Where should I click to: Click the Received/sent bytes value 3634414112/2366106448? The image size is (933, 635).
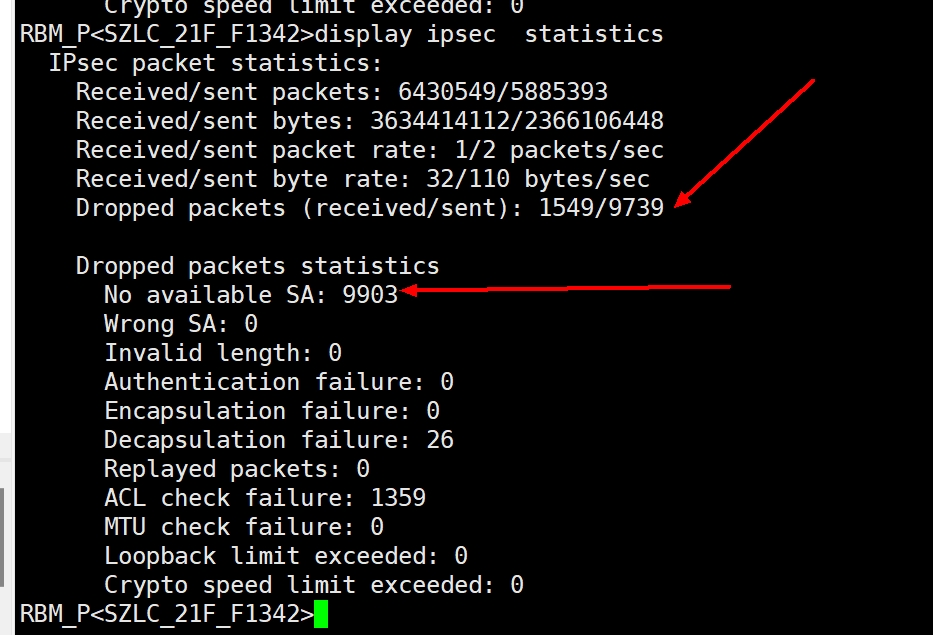pos(517,121)
